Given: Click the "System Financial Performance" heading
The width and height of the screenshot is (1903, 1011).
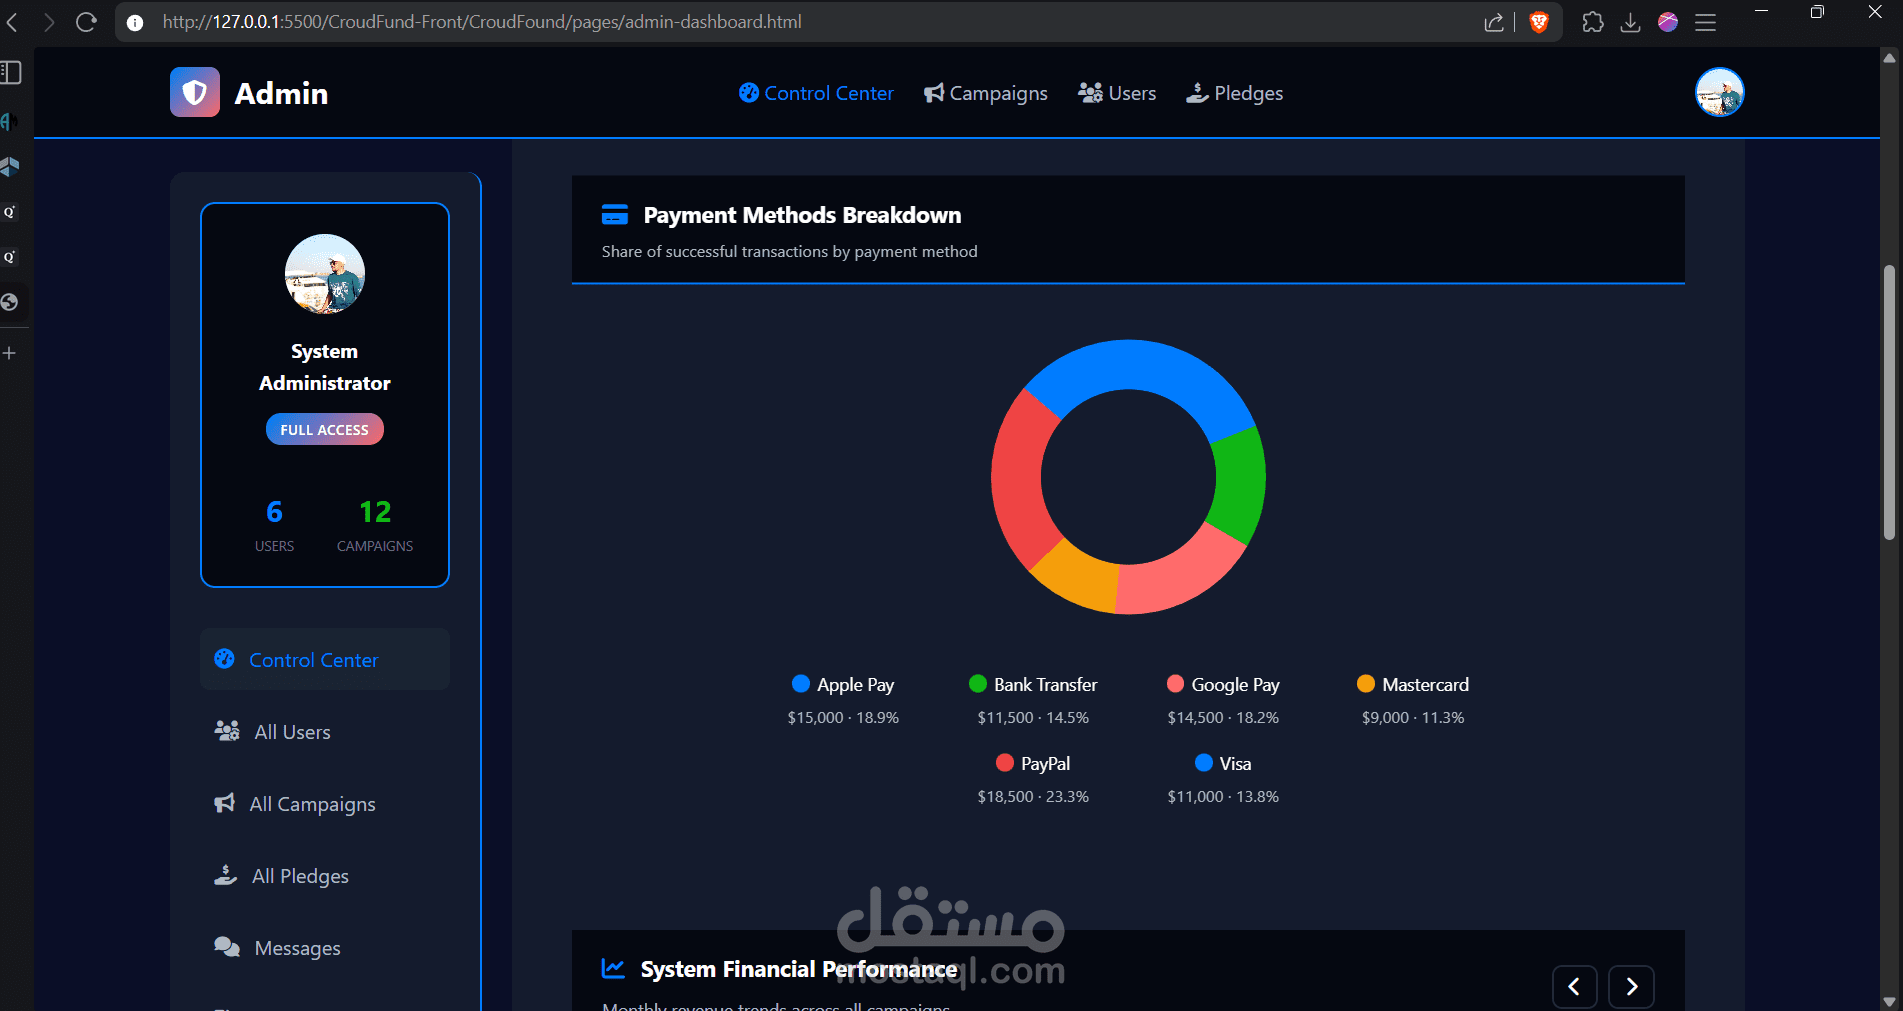Looking at the screenshot, I should [799, 969].
